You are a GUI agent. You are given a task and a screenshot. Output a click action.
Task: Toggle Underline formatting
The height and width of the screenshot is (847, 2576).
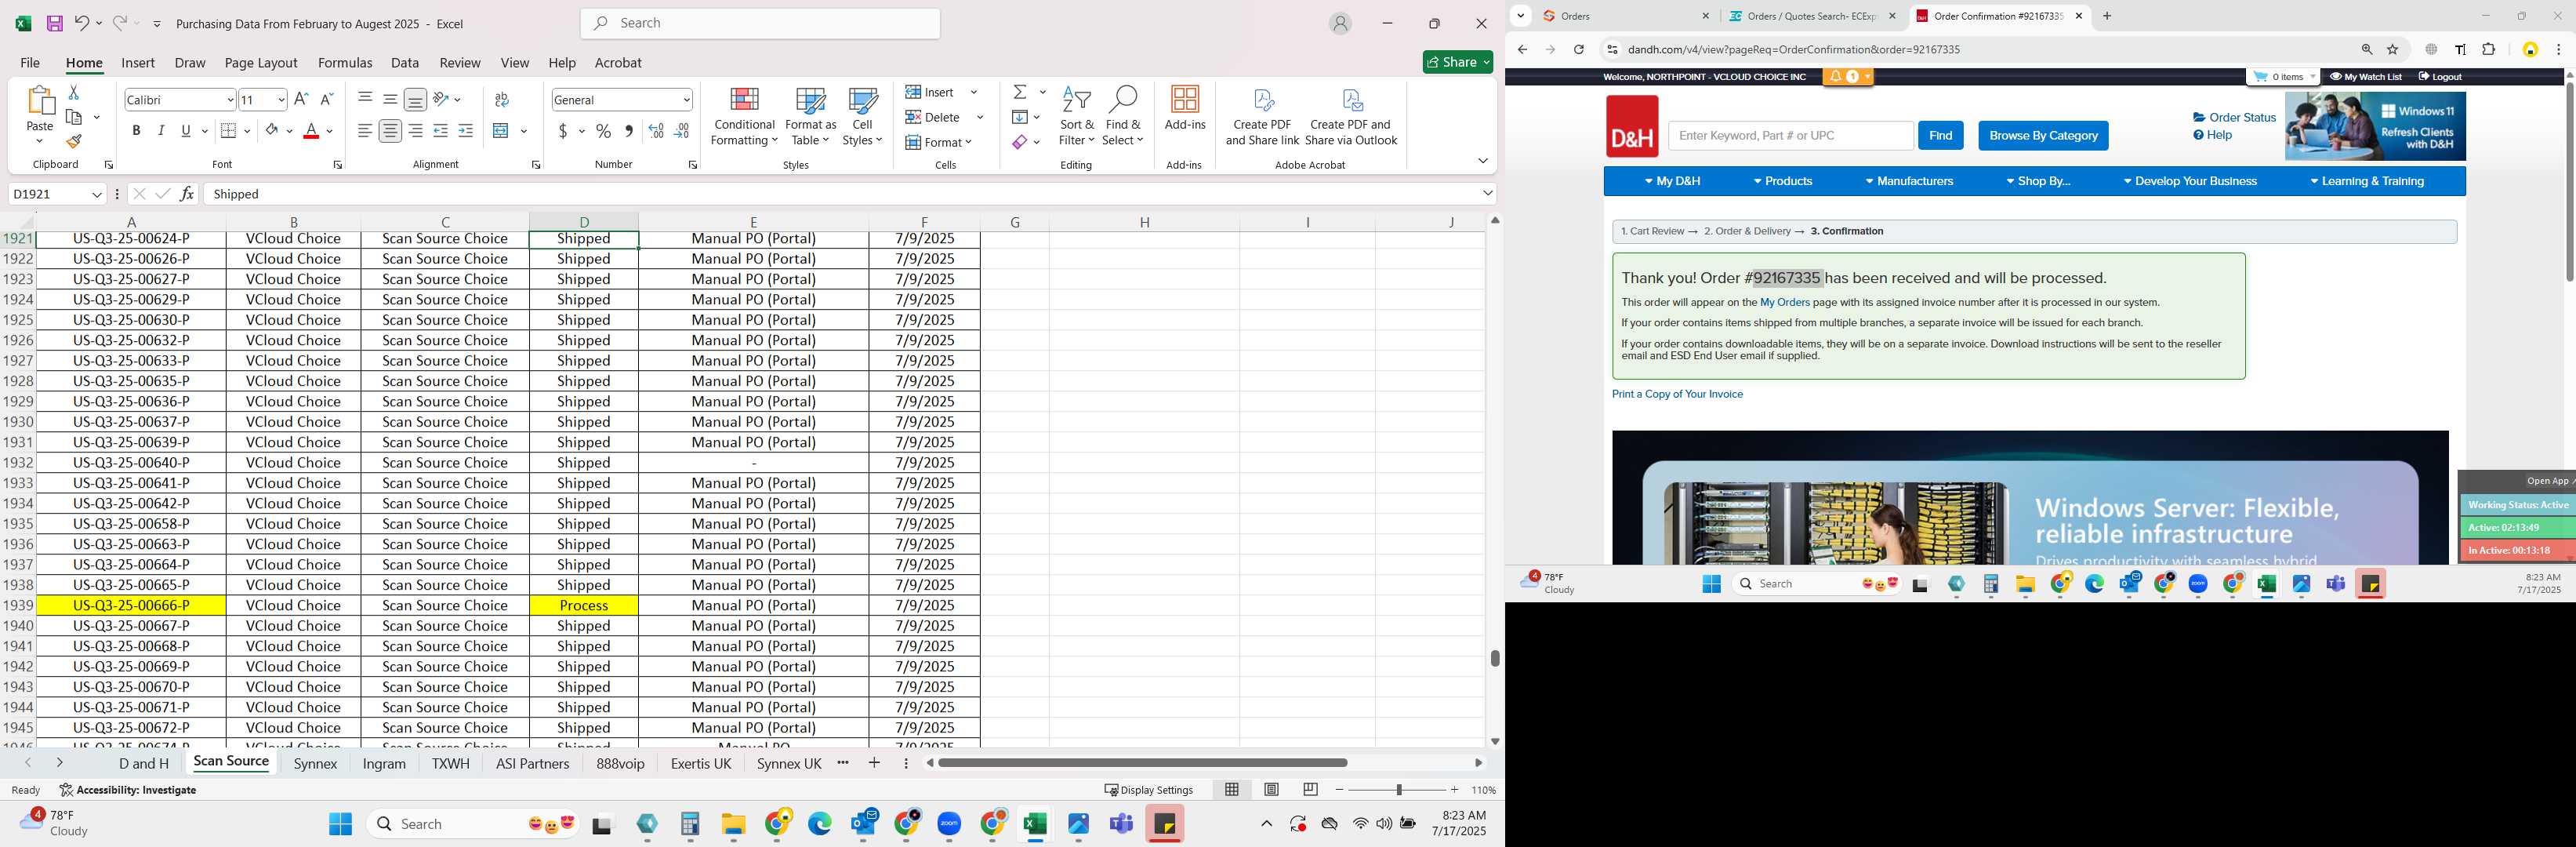click(x=186, y=131)
